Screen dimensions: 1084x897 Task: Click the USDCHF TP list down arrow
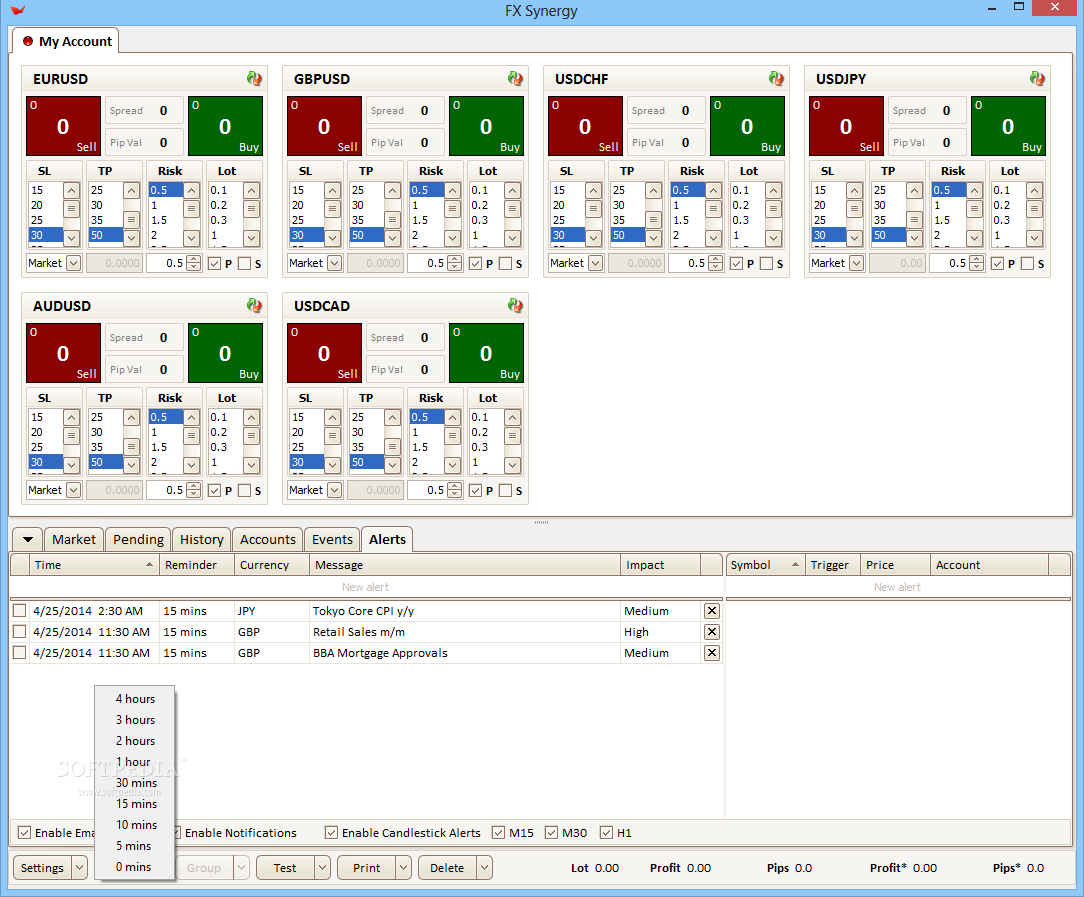click(653, 238)
